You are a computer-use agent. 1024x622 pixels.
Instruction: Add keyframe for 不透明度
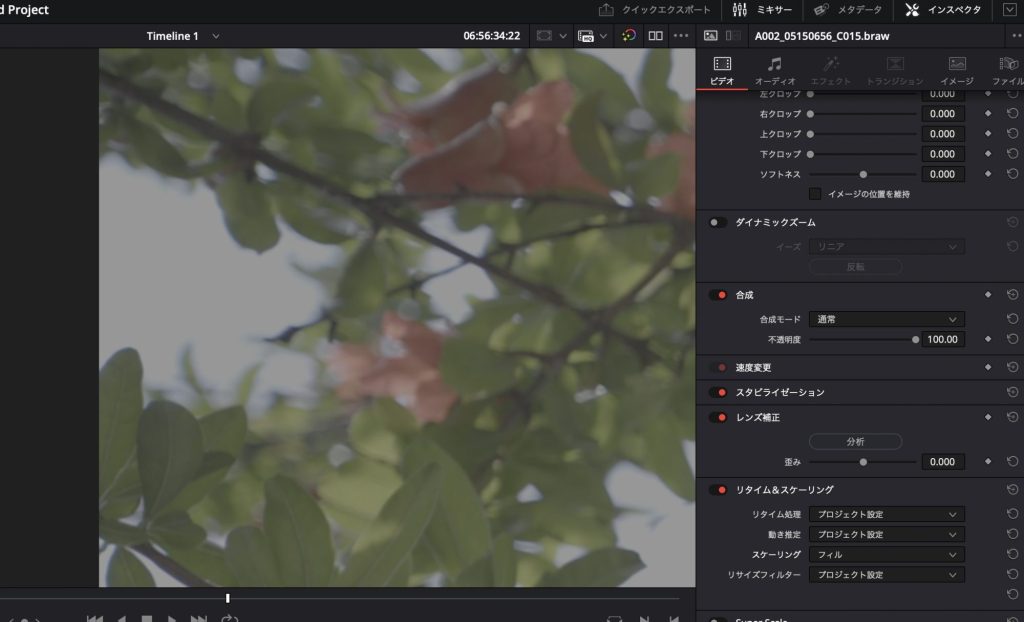pyautogui.click(x=987, y=339)
